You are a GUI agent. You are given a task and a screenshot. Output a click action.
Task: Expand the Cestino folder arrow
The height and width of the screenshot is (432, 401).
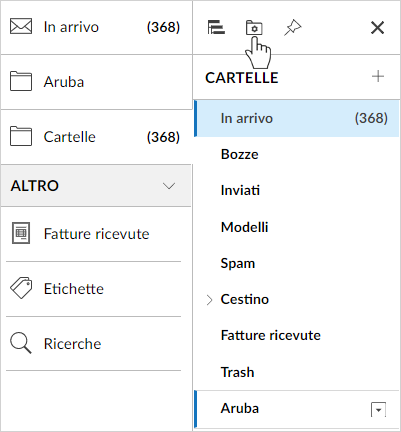tap(209, 300)
